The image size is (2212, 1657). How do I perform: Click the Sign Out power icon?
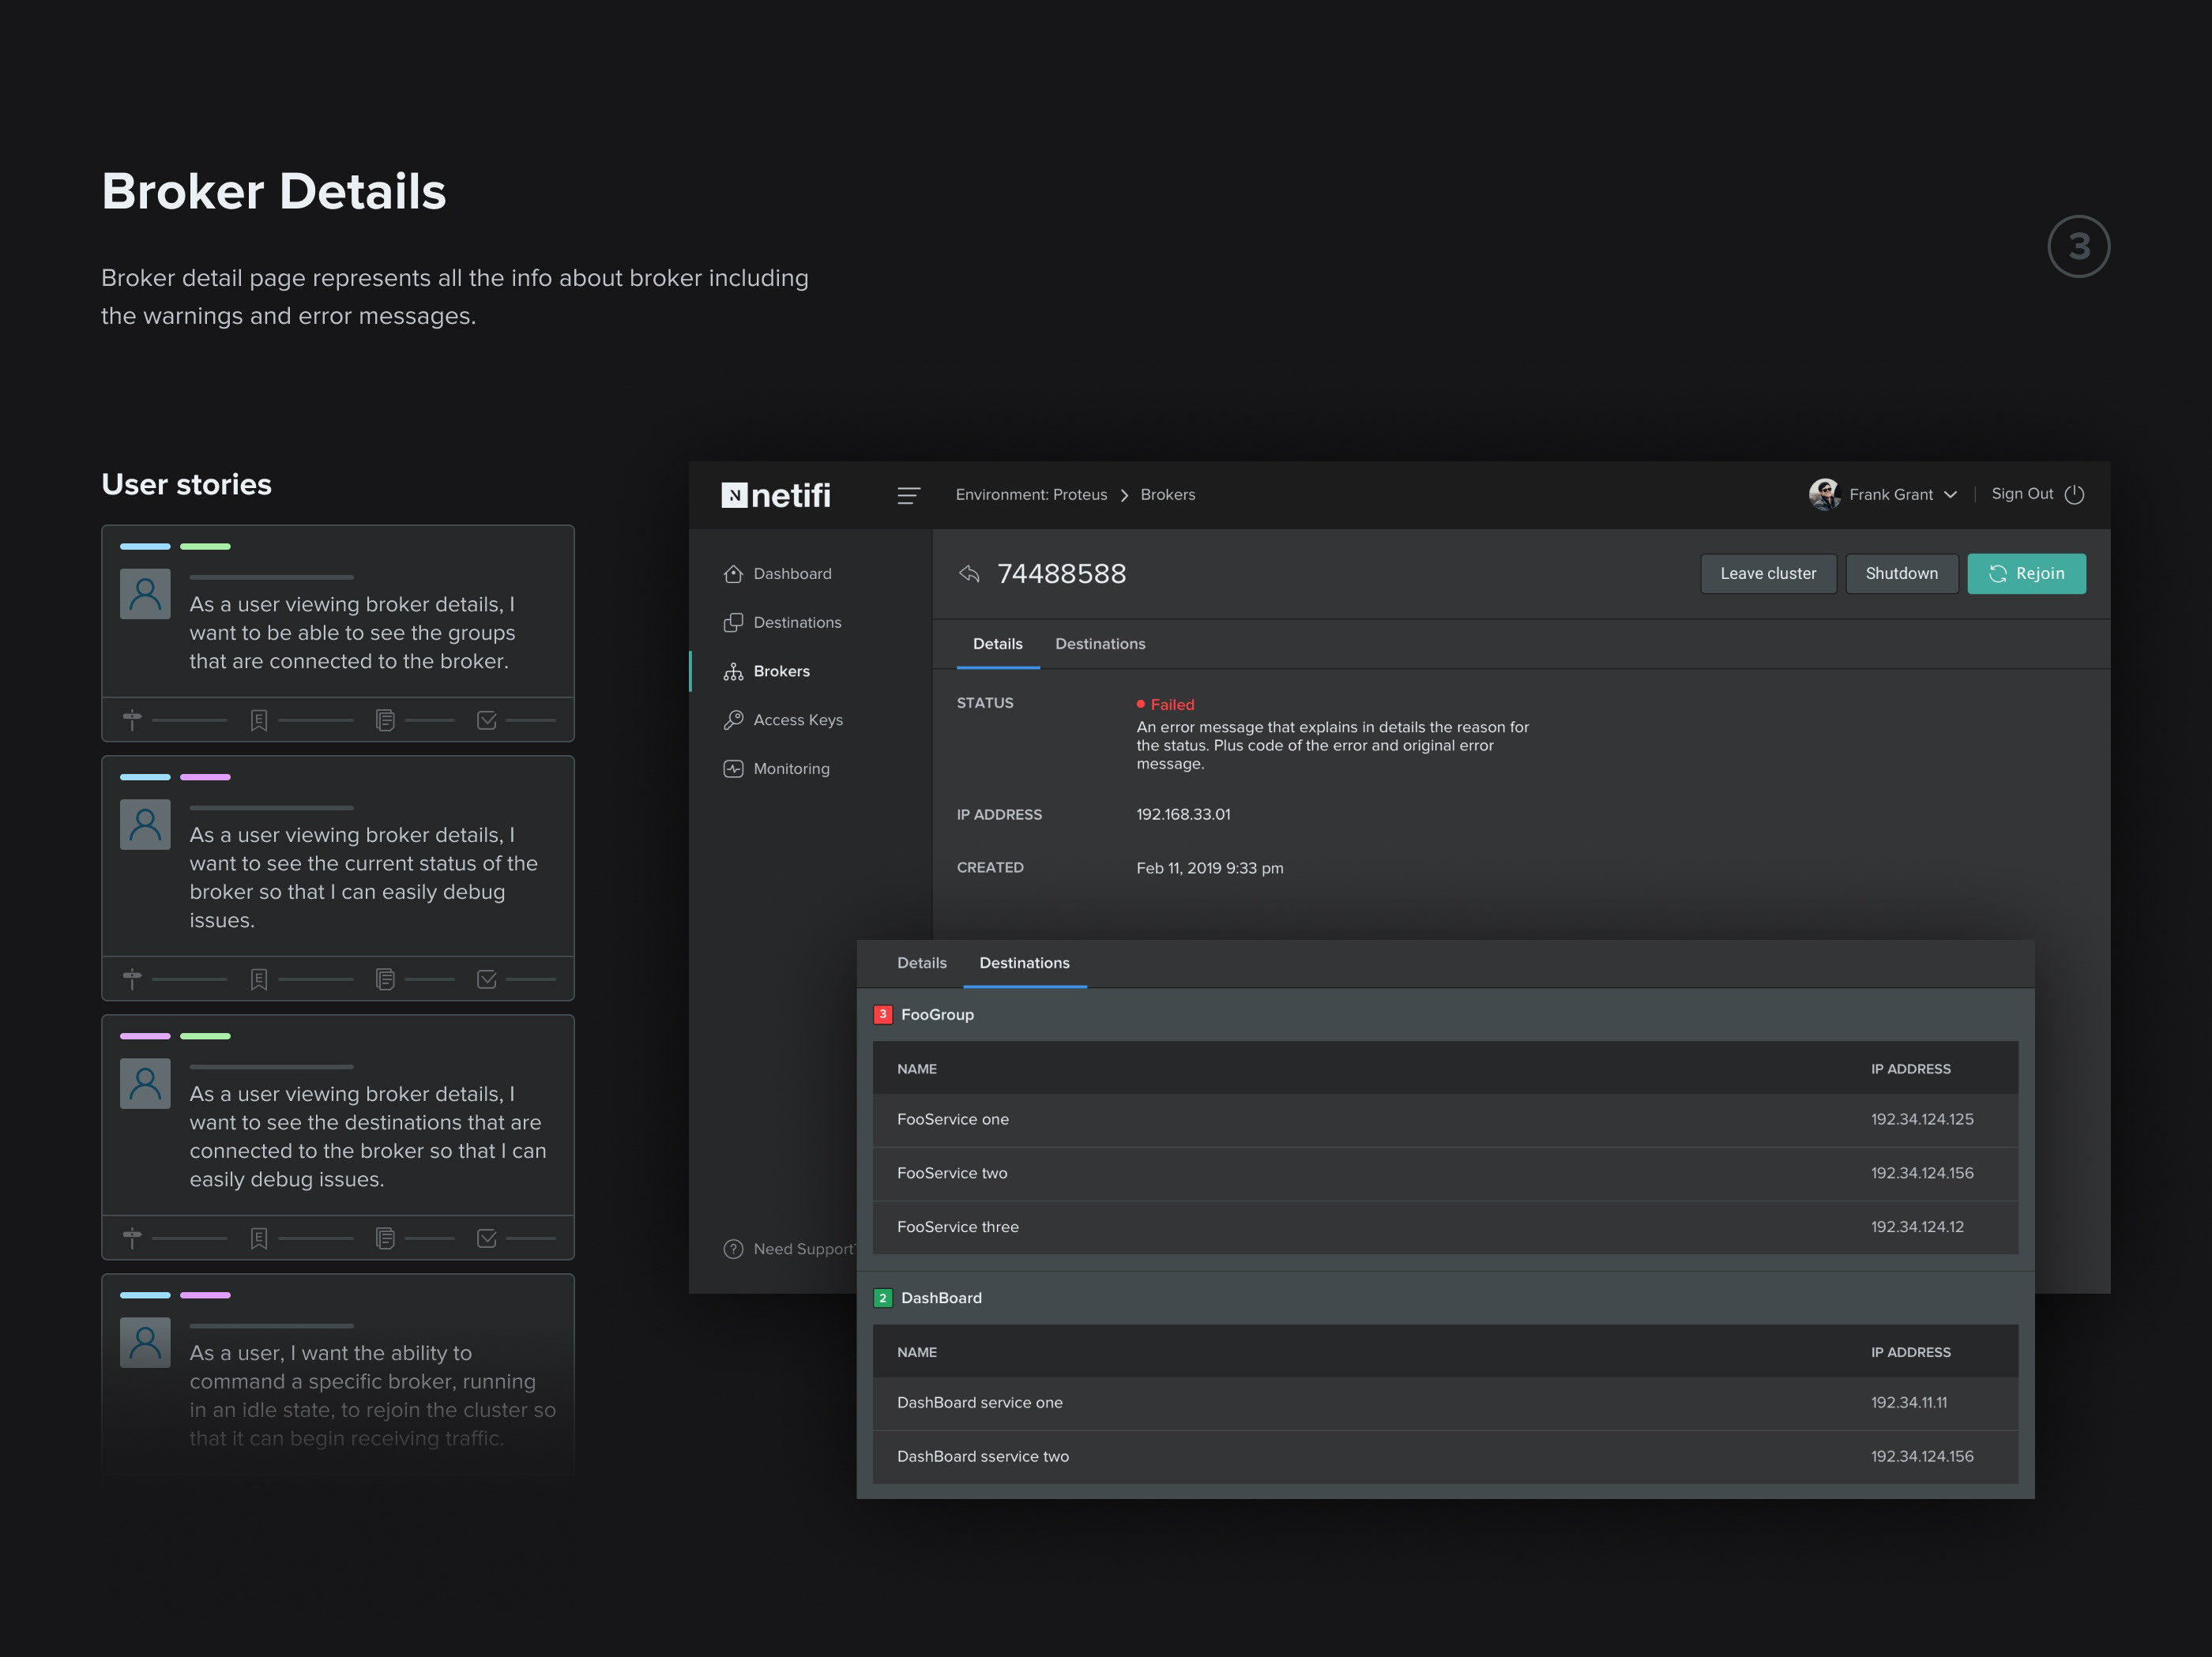pos(2075,495)
